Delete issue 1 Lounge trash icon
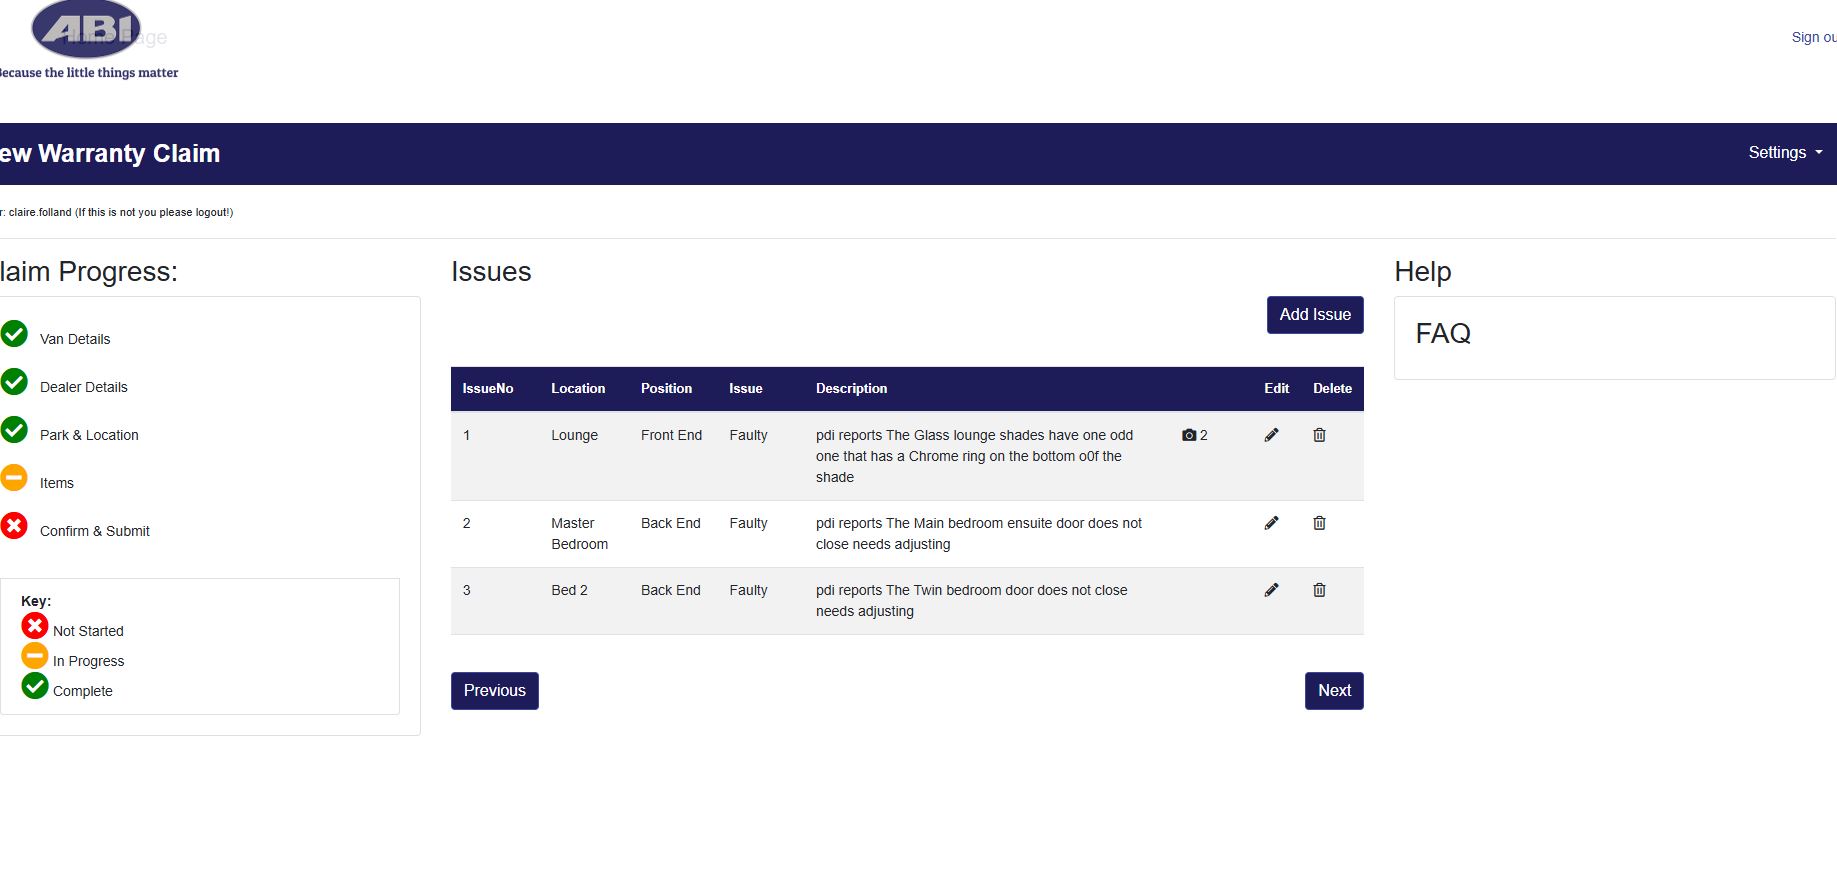1837x894 pixels. point(1319,435)
